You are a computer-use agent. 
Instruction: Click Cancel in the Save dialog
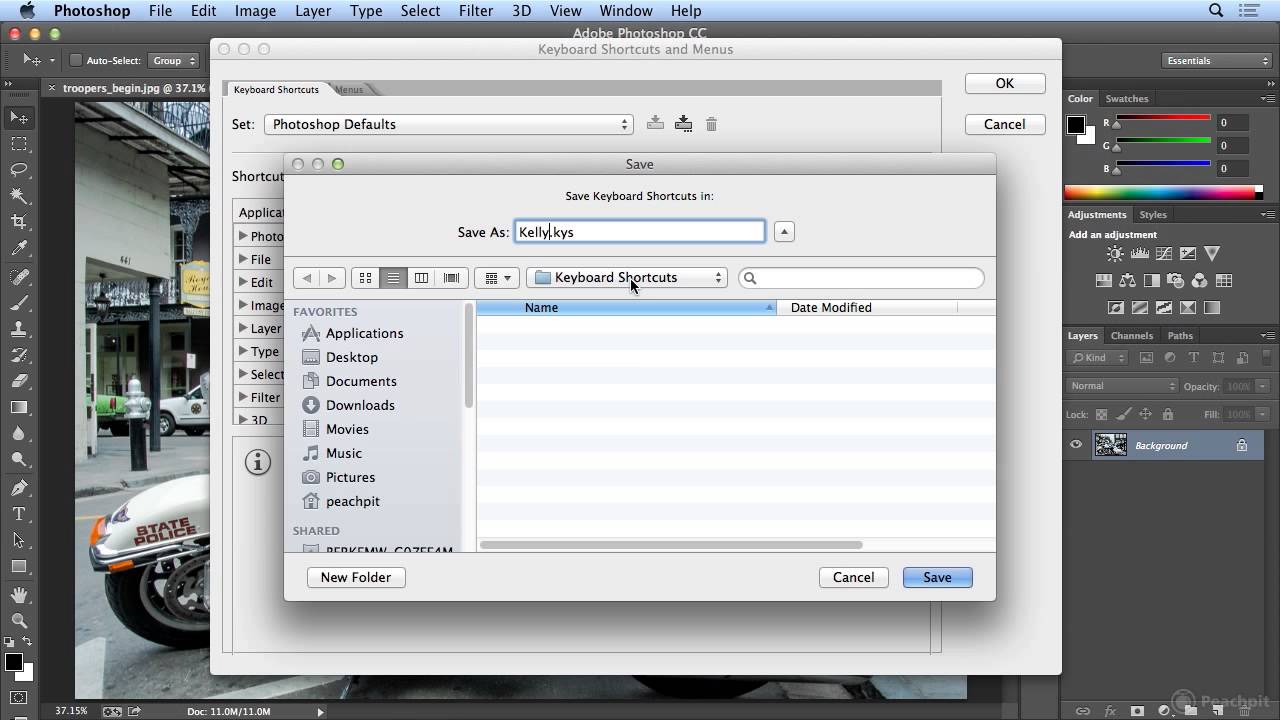click(x=853, y=577)
